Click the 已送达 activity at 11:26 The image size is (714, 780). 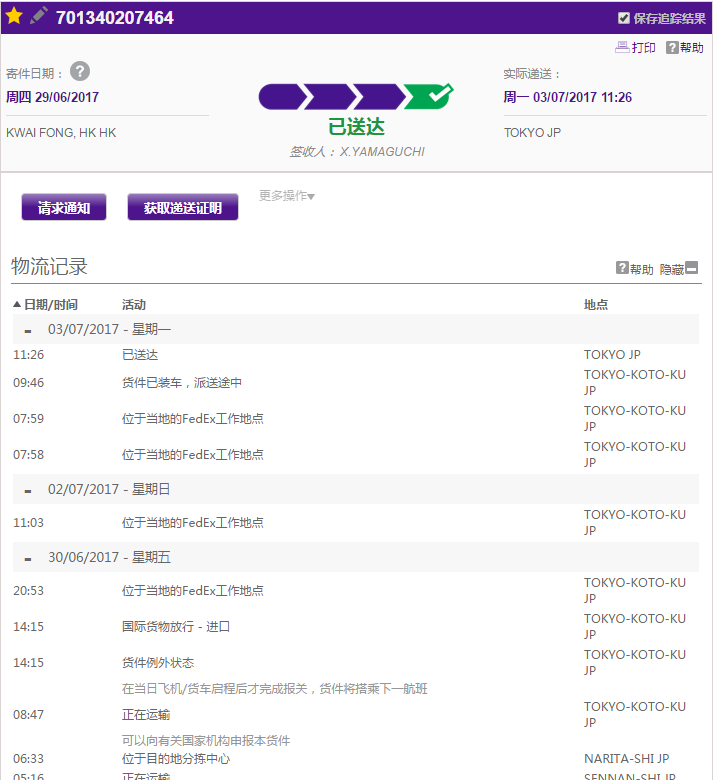click(140, 355)
